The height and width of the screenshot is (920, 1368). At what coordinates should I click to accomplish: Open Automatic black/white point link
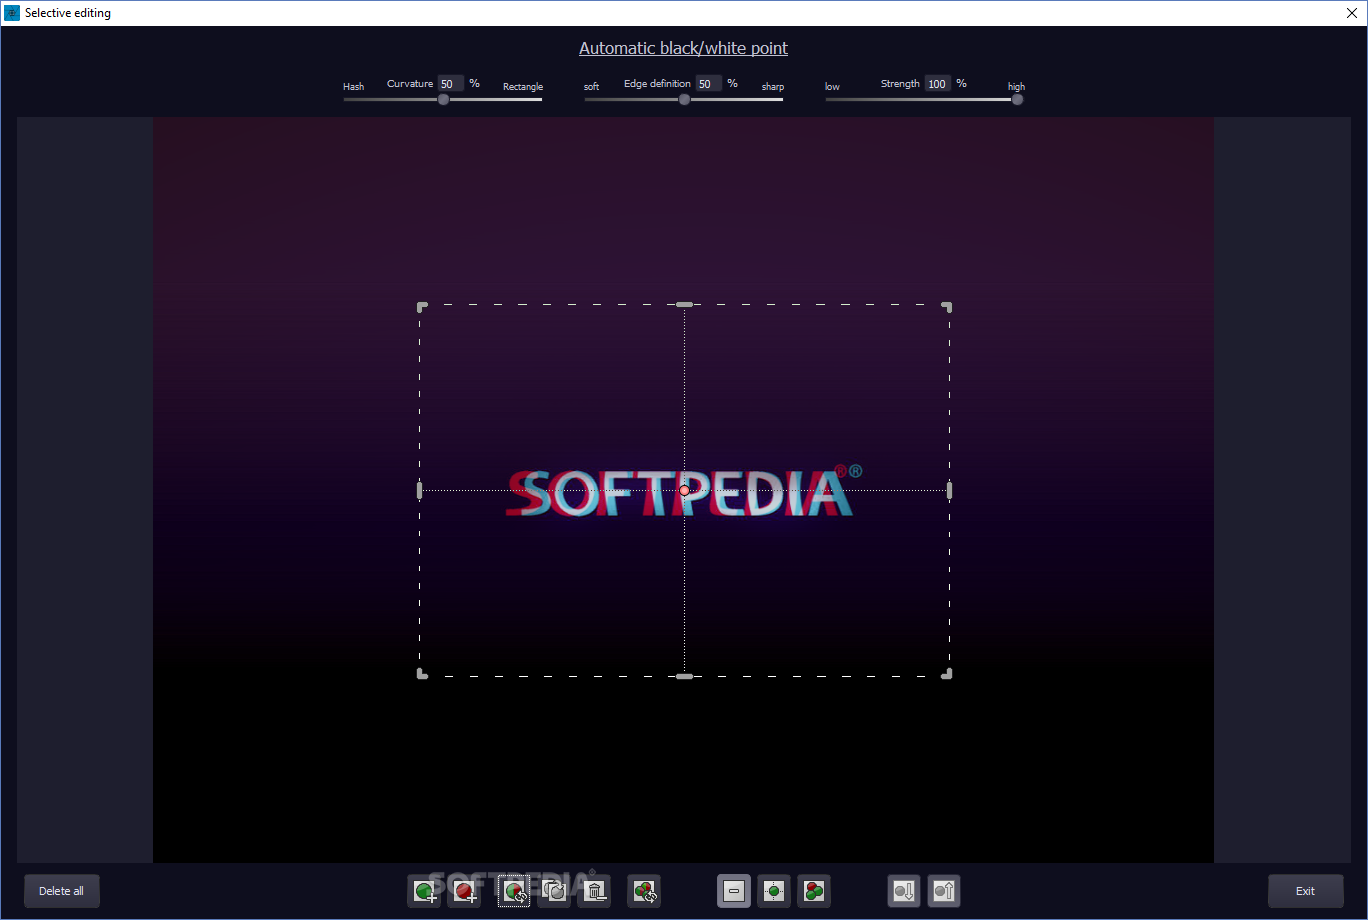coord(683,48)
